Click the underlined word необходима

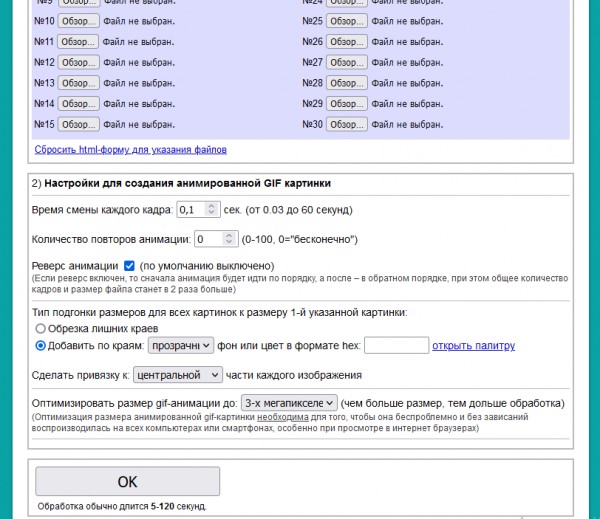coord(283,417)
